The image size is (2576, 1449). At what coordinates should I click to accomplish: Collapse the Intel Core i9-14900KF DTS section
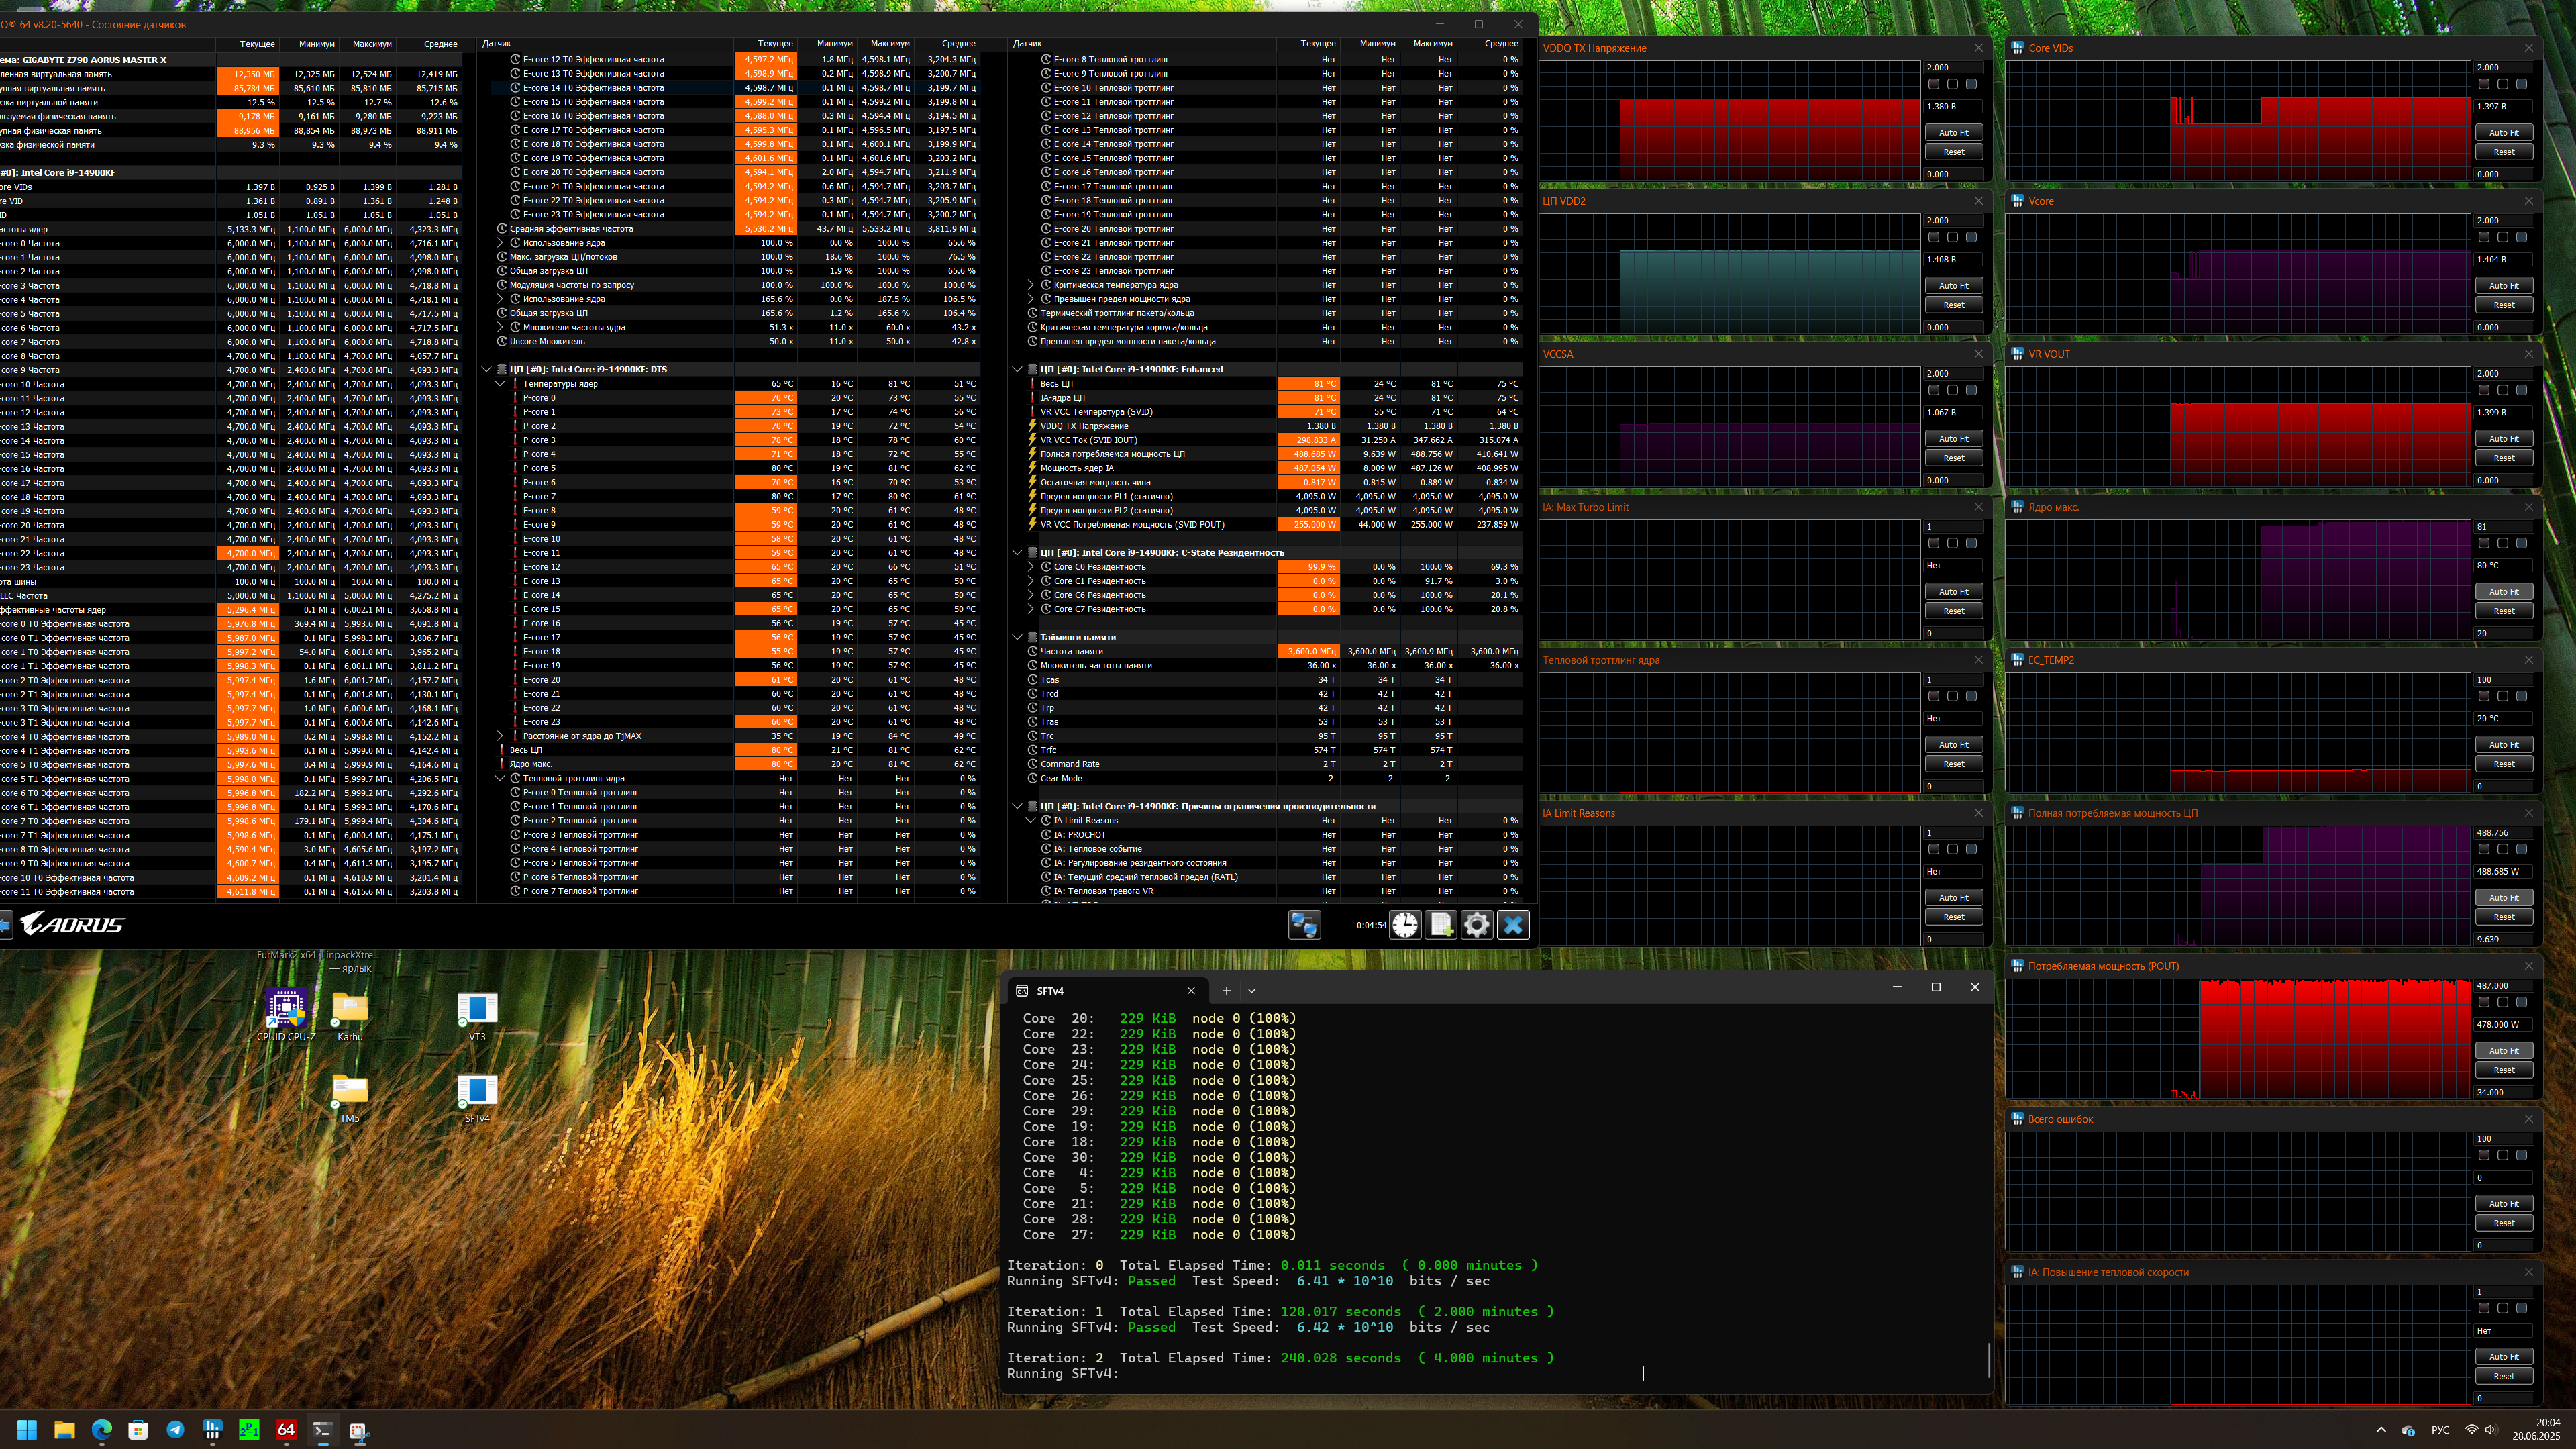pyautogui.click(x=487, y=370)
